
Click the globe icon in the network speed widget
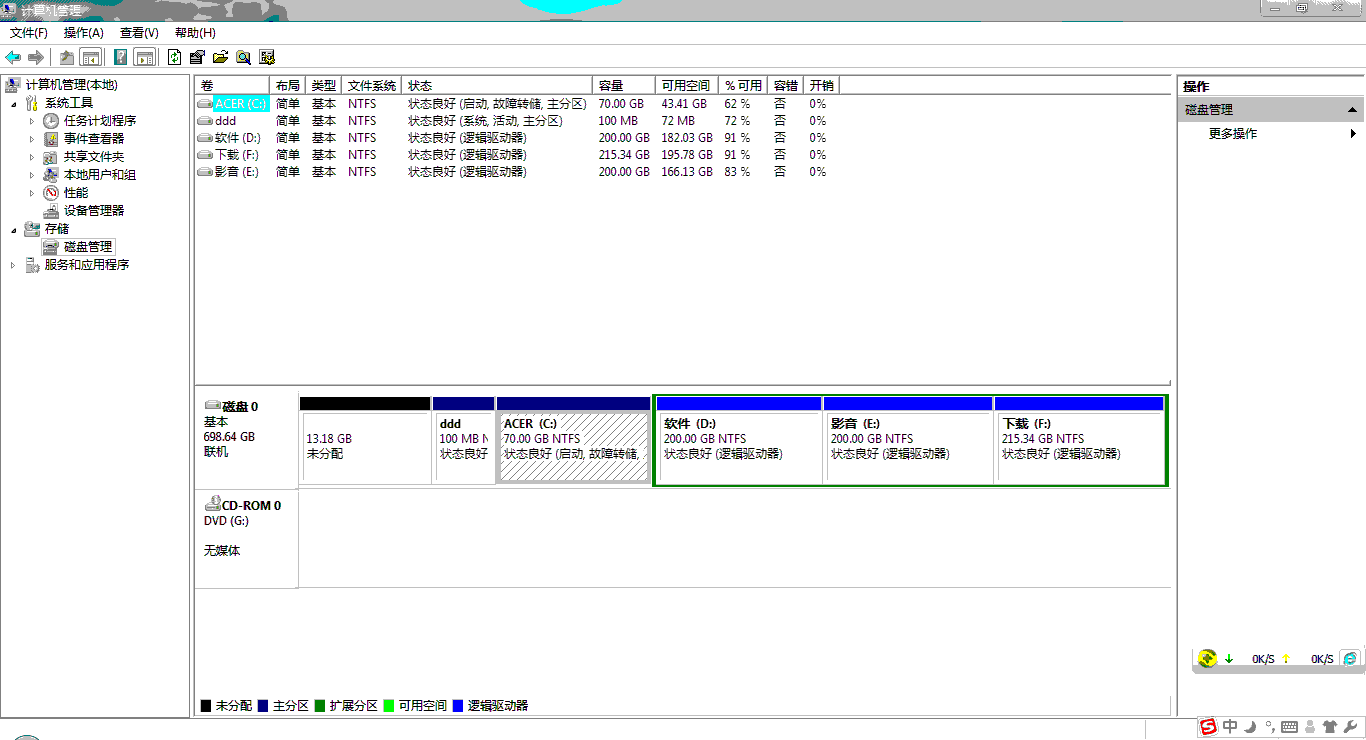tap(1207, 658)
